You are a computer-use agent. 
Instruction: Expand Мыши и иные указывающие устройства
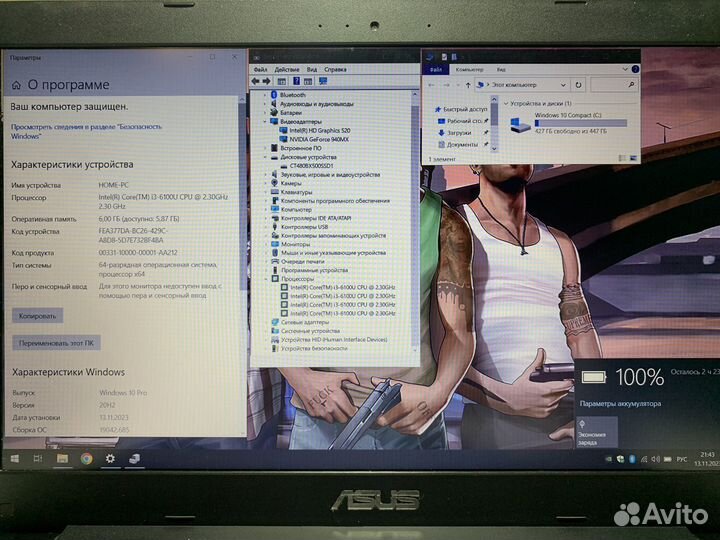click(x=265, y=253)
